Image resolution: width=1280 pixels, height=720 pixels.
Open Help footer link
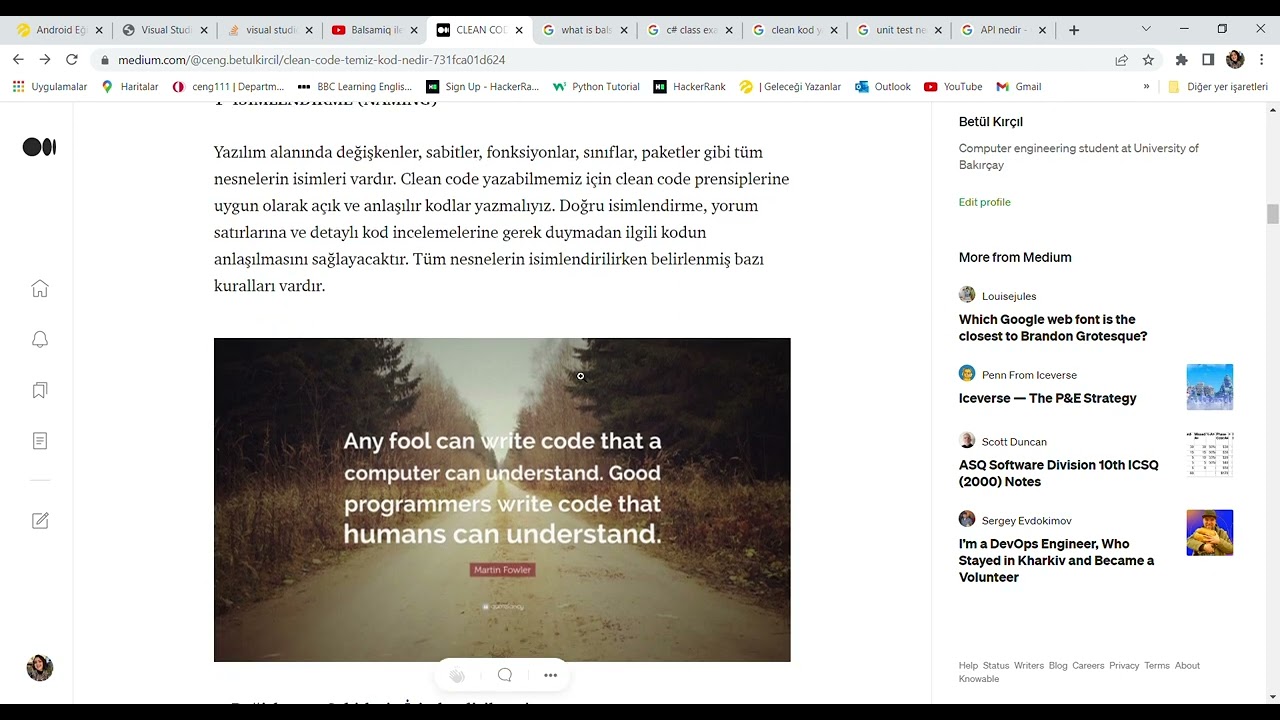(968, 666)
